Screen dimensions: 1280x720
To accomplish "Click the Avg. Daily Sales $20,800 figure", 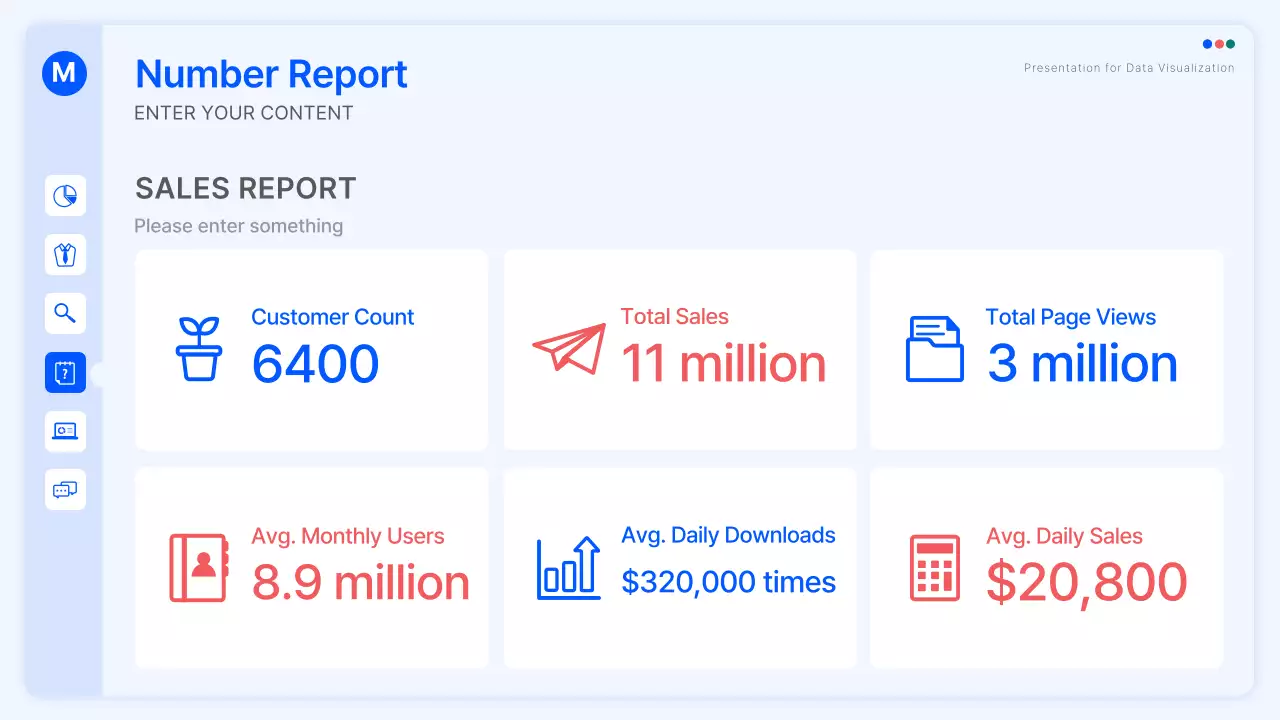I will pos(1086,582).
